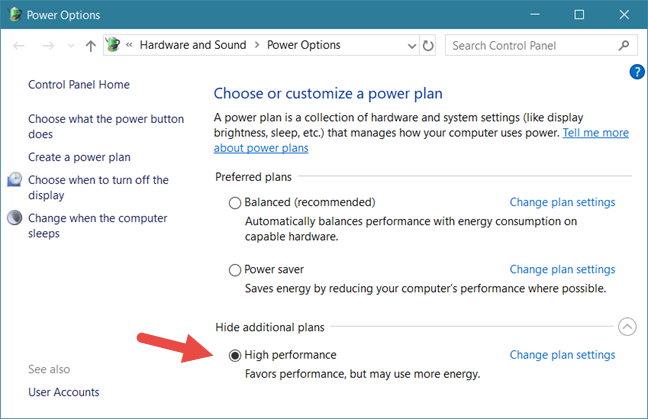Select the High performance radio button

(235, 355)
